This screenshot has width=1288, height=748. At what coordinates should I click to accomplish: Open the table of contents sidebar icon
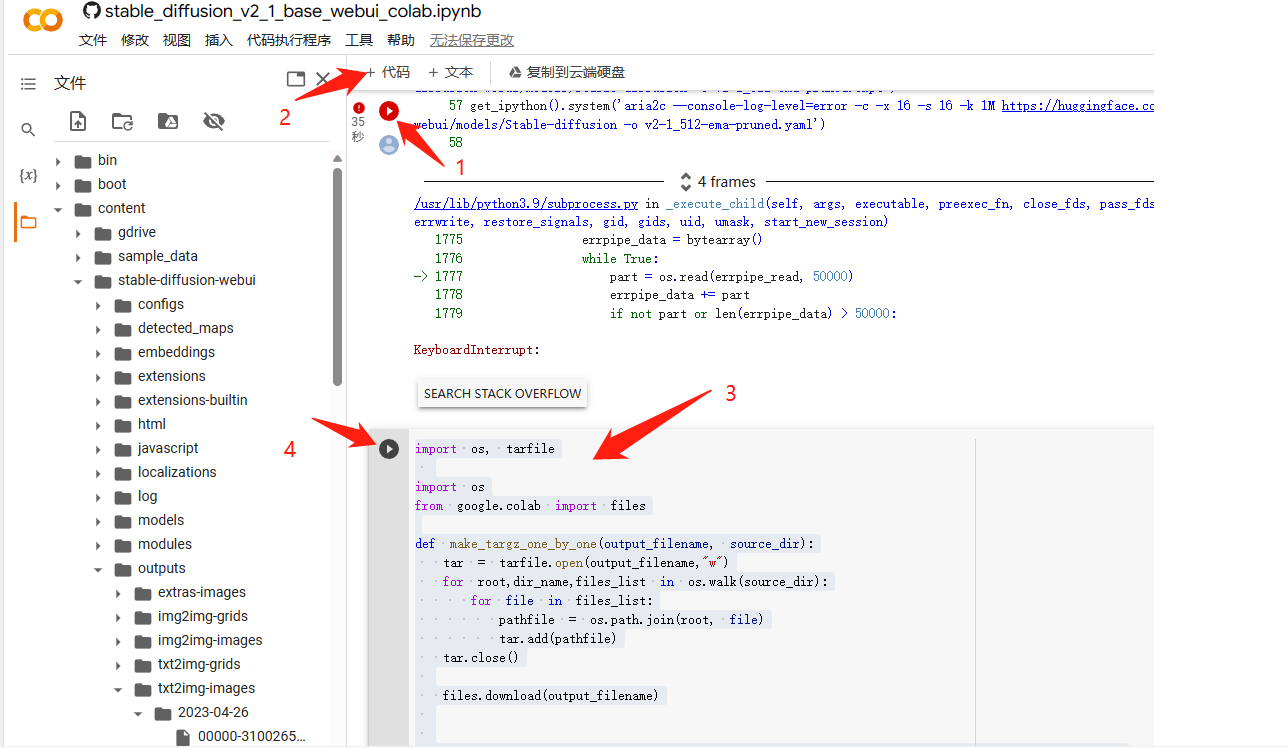28,84
